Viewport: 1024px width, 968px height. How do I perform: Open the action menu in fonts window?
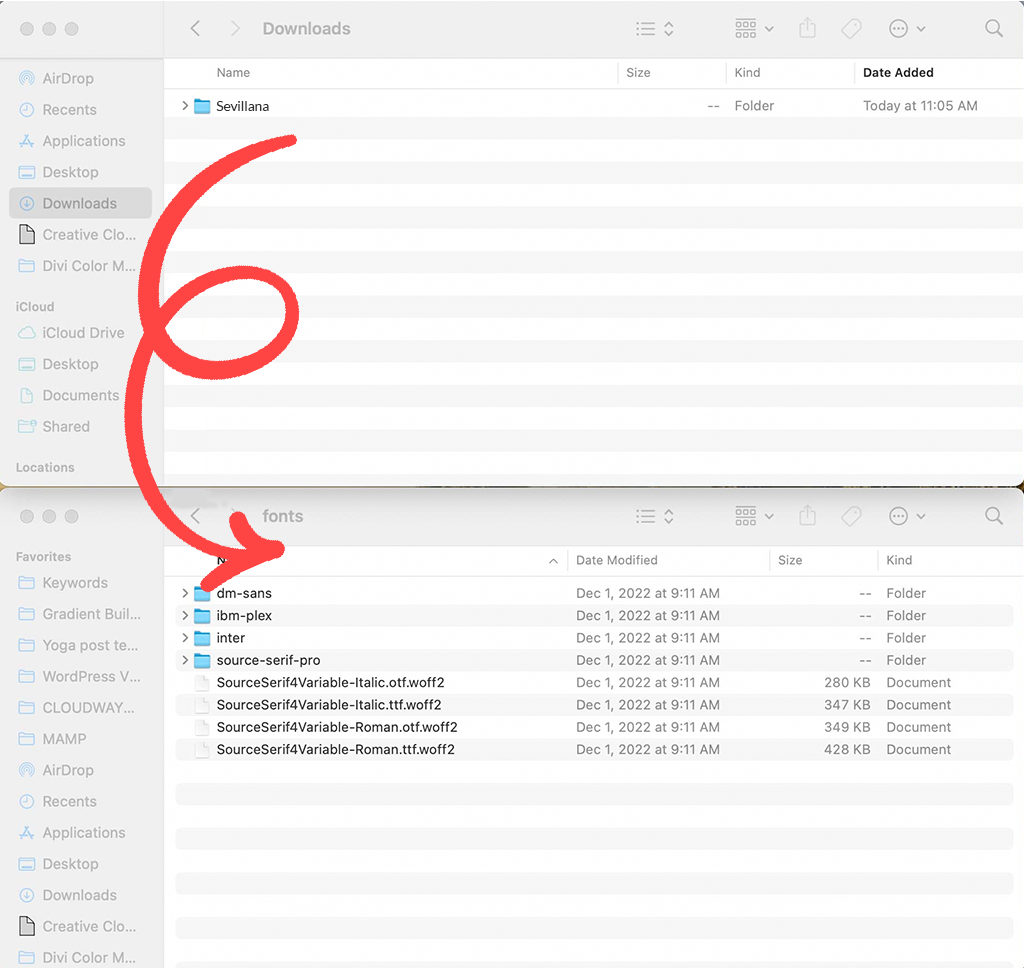(x=907, y=517)
